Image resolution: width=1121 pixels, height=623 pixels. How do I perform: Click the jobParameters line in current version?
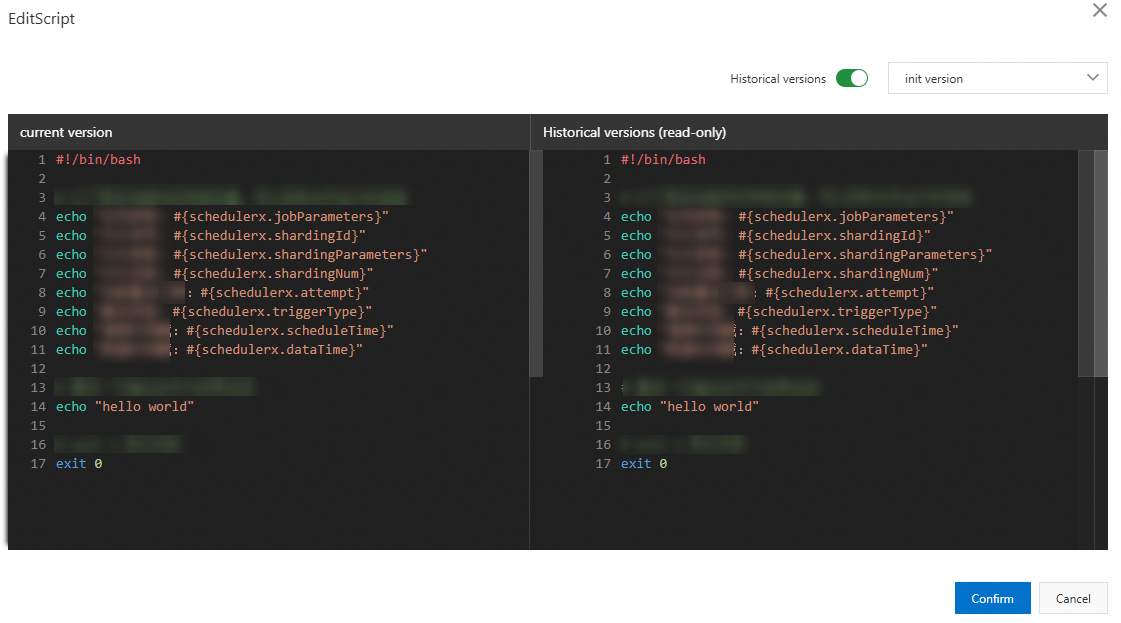[222, 216]
